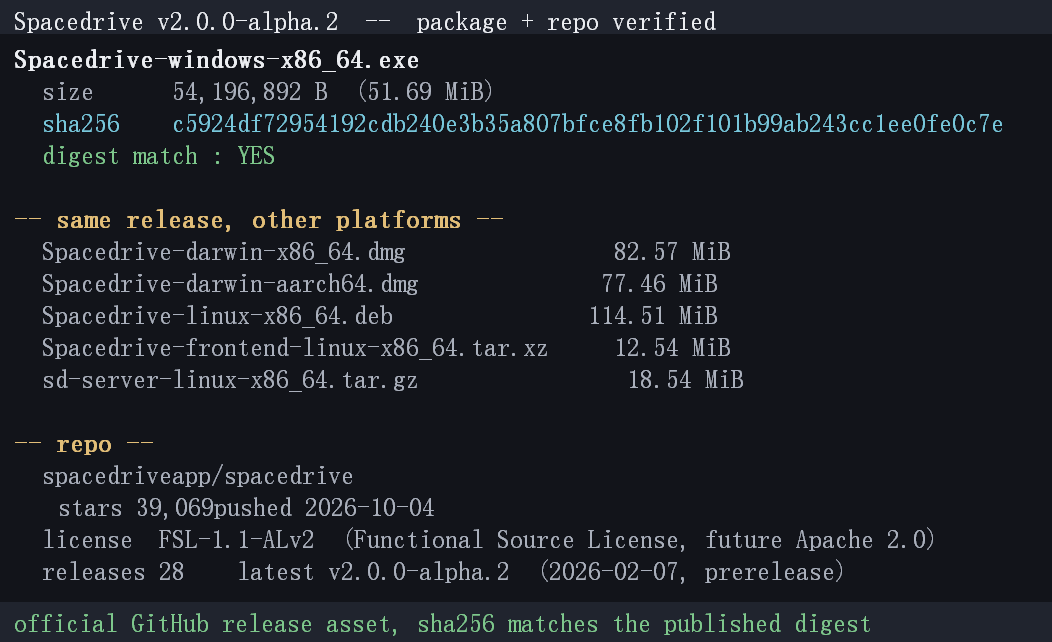Viewport: 1052px width, 642px height.
Task: Click the size 54,196,892 B line
Action: (x=268, y=92)
